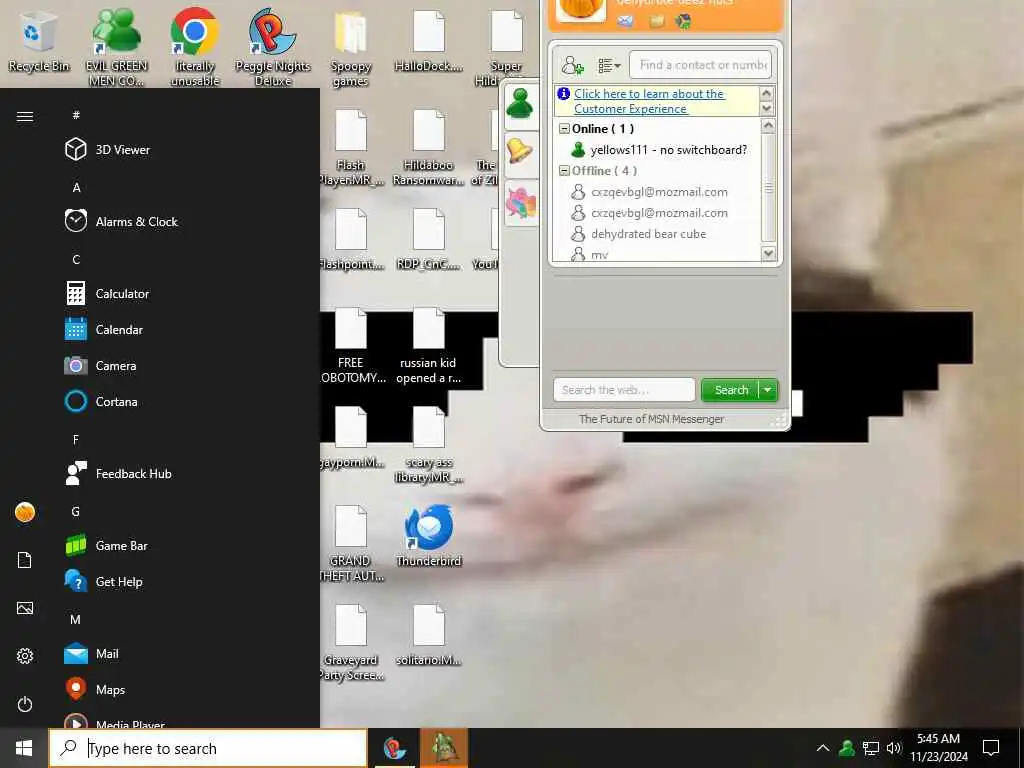
Task: Click the Messenger buddy tab on the side panel
Action: pyautogui.click(x=520, y=104)
